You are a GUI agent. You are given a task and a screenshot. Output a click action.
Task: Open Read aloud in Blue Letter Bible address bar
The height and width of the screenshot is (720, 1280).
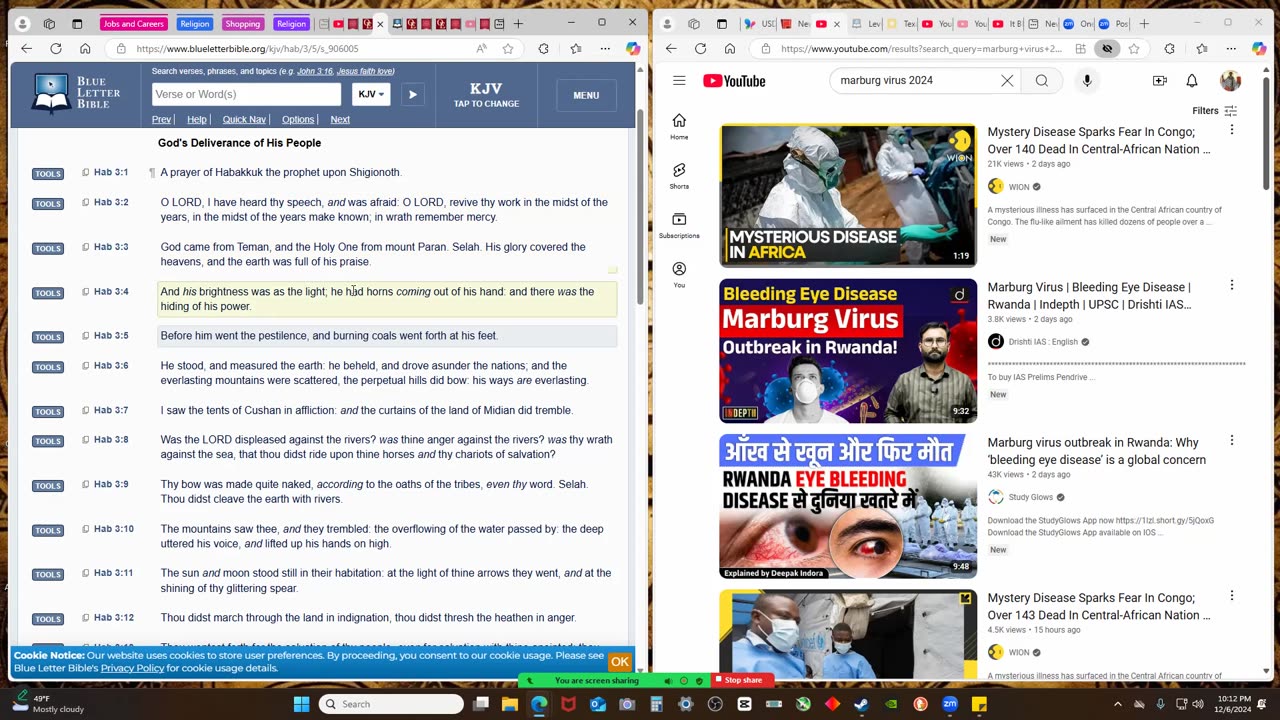481,48
